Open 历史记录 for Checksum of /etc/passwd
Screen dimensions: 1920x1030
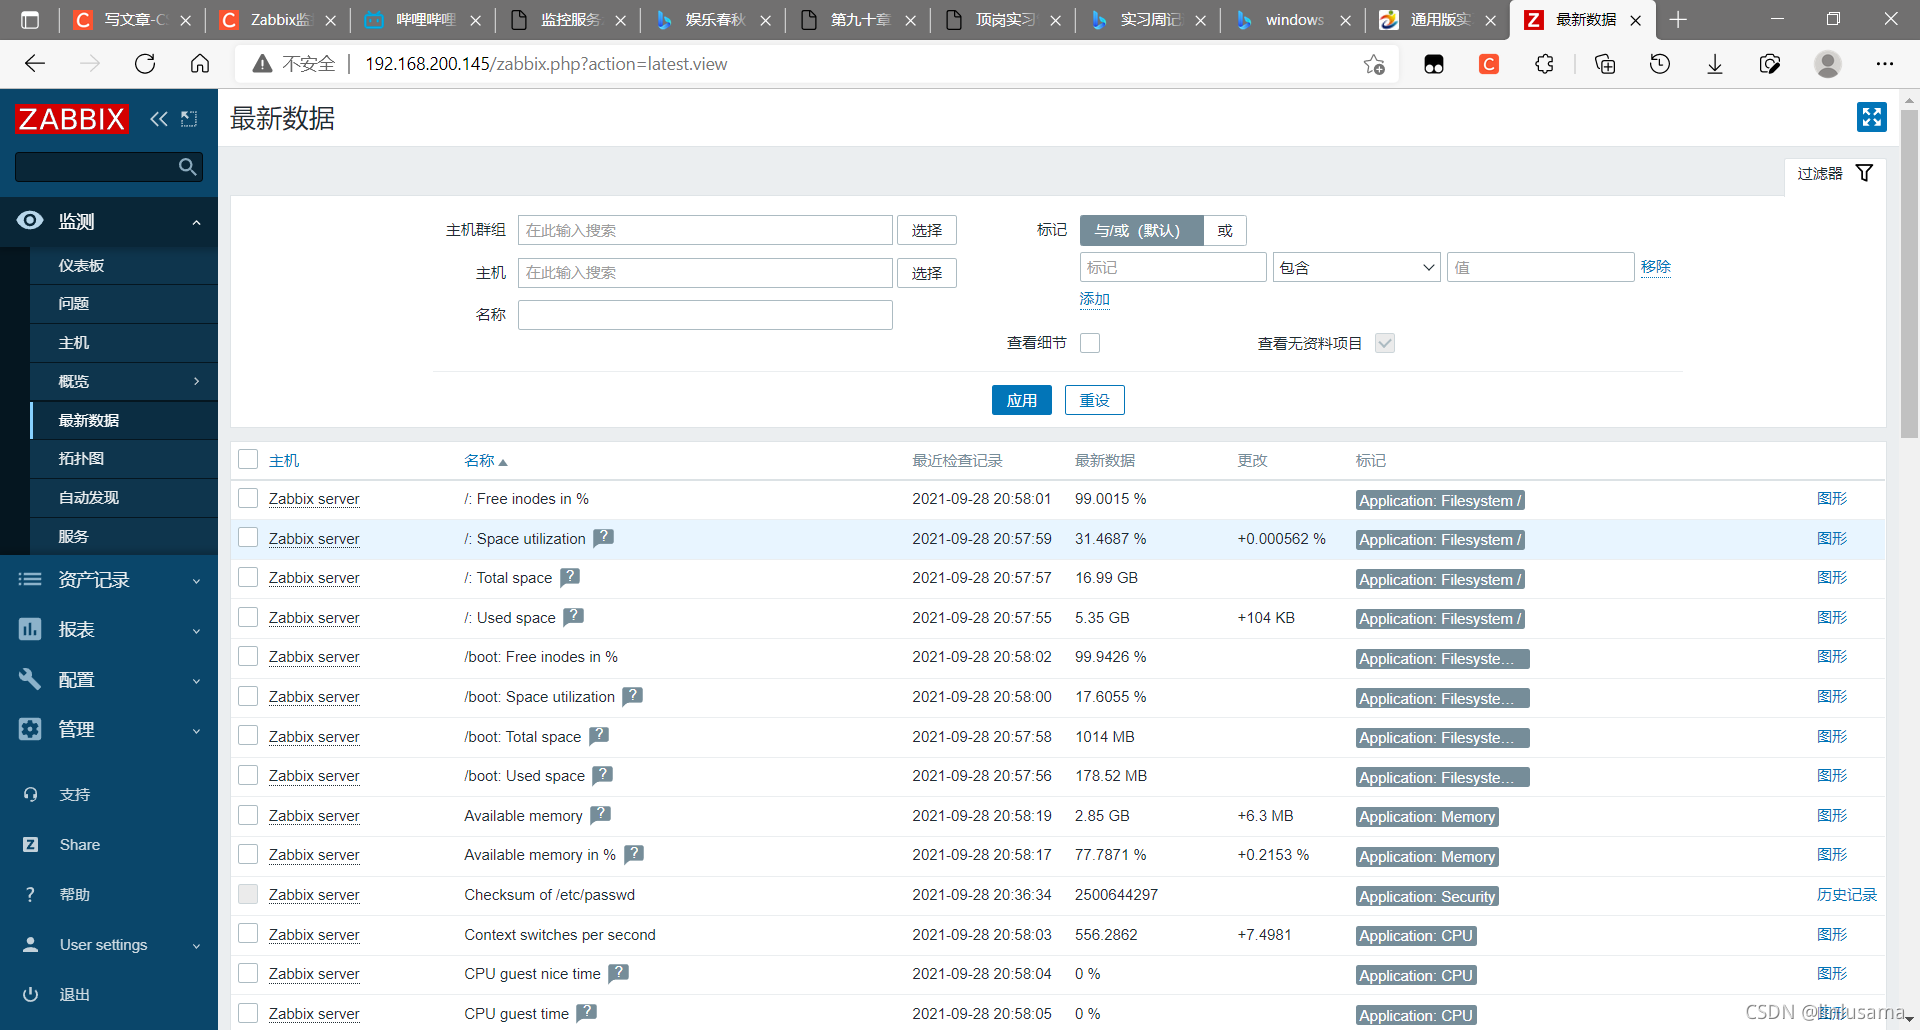coord(1846,895)
